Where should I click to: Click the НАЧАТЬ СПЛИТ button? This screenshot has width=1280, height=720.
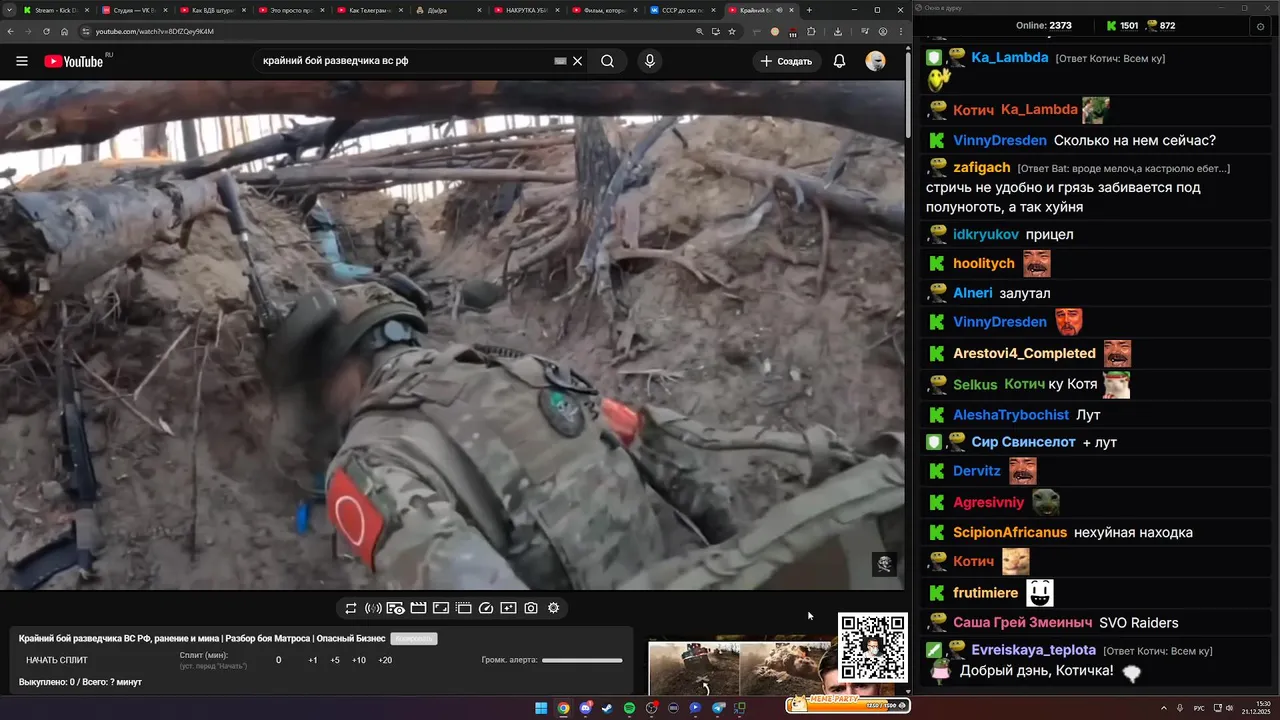tap(57, 660)
